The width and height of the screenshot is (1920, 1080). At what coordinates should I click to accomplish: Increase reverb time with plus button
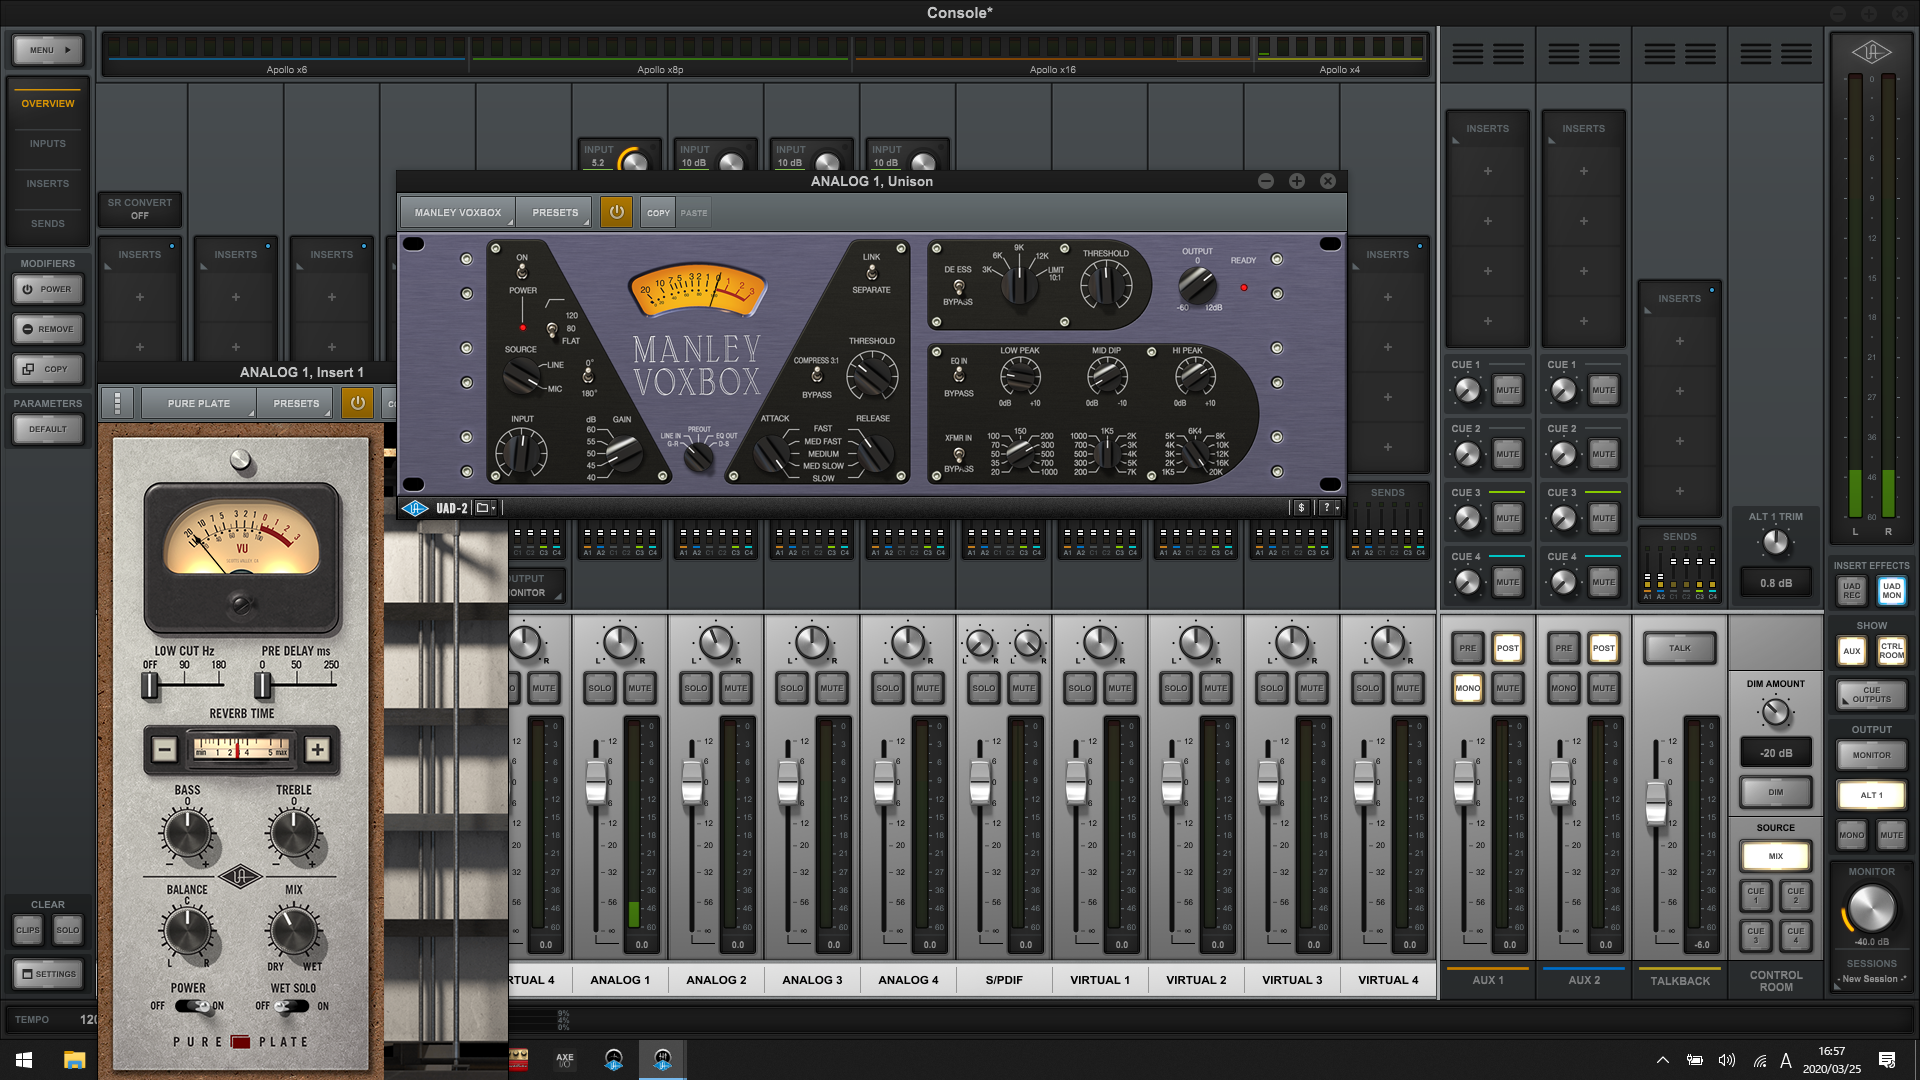(317, 750)
